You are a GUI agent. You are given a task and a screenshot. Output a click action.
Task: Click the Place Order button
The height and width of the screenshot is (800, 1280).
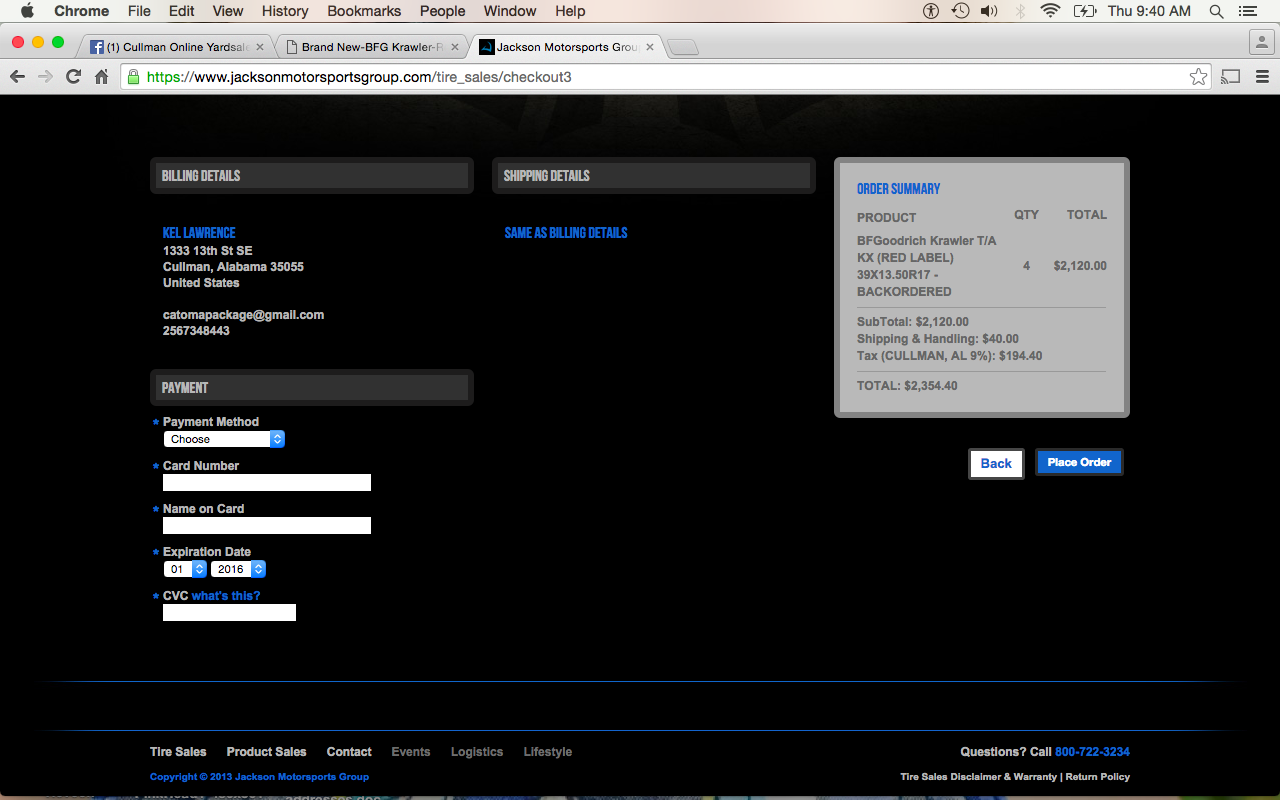pyautogui.click(x=1079, y=462)
